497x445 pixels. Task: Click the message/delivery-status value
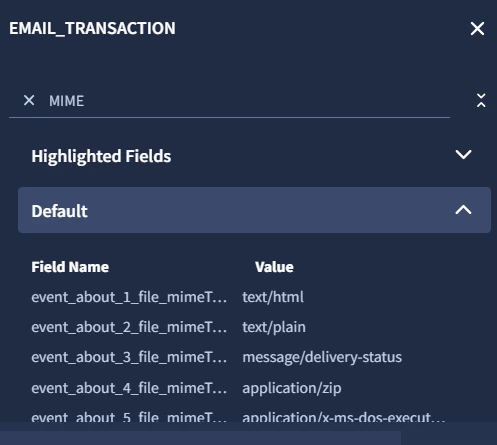pyautogui.click(x=322, y=357)
